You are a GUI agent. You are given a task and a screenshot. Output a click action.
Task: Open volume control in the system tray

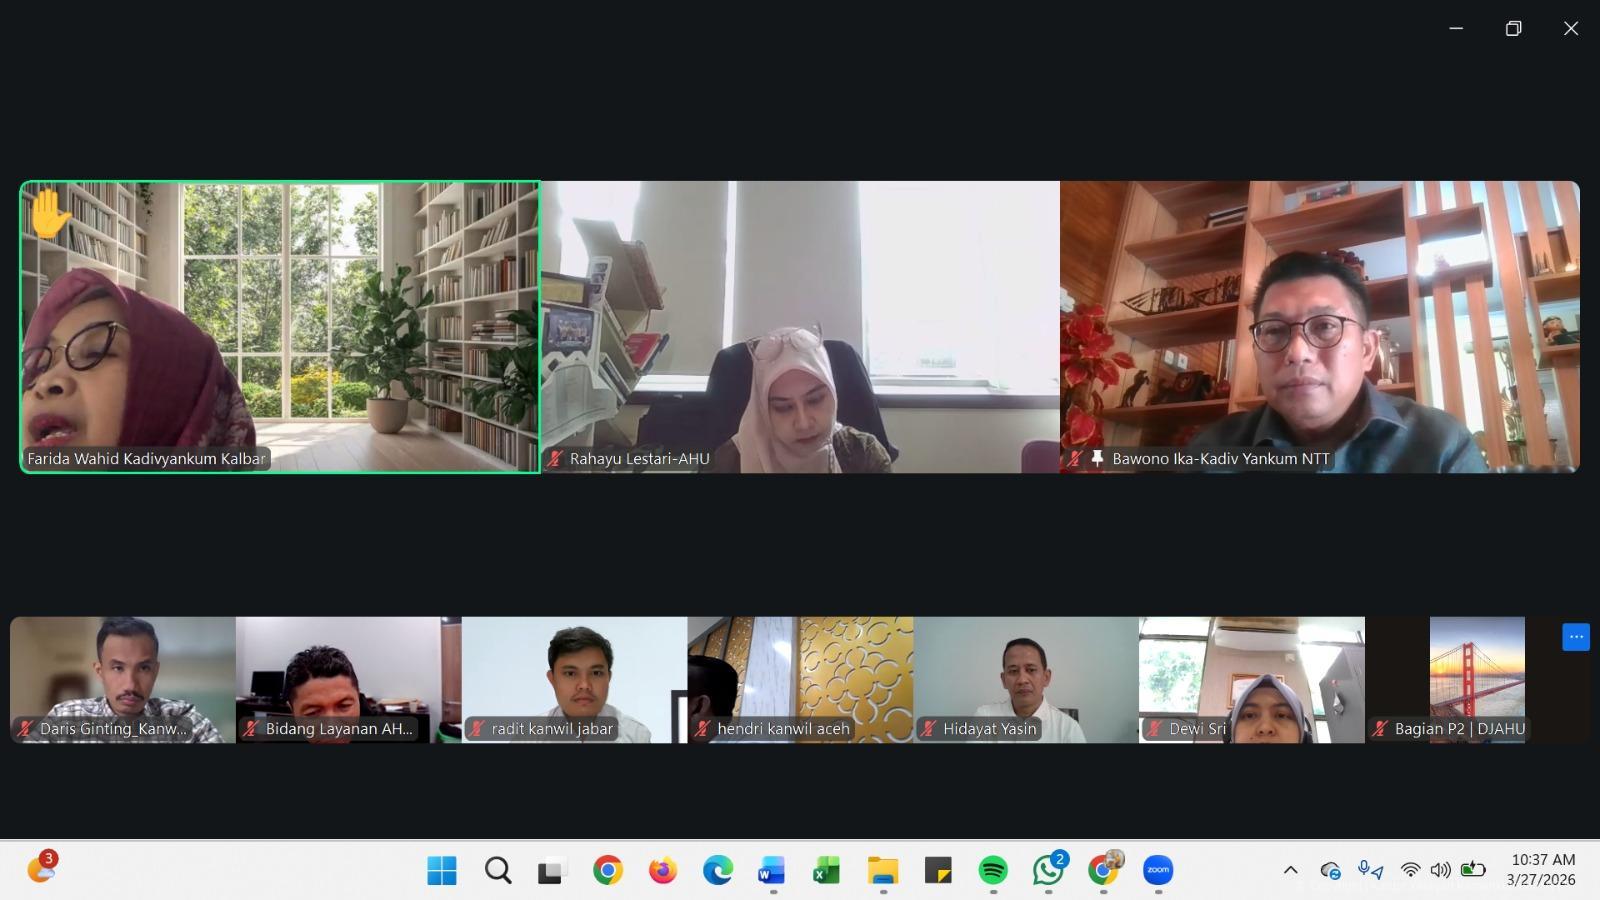point(1440,870)
